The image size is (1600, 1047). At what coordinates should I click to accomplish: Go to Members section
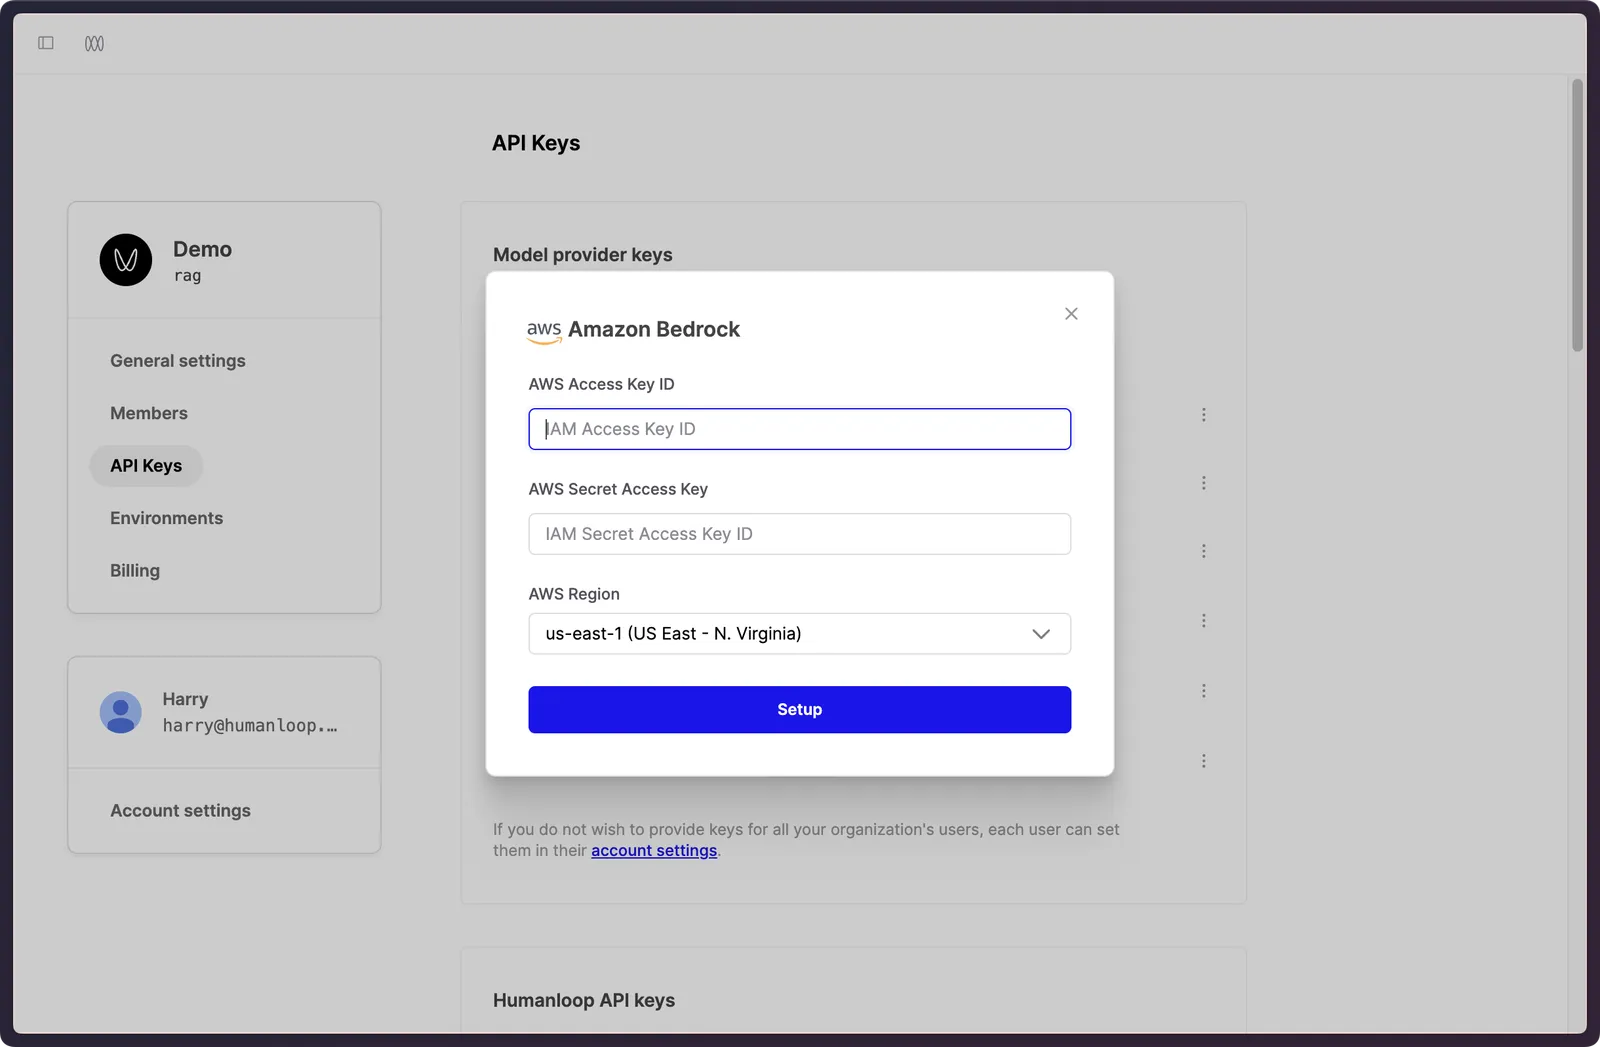point(149,413)
